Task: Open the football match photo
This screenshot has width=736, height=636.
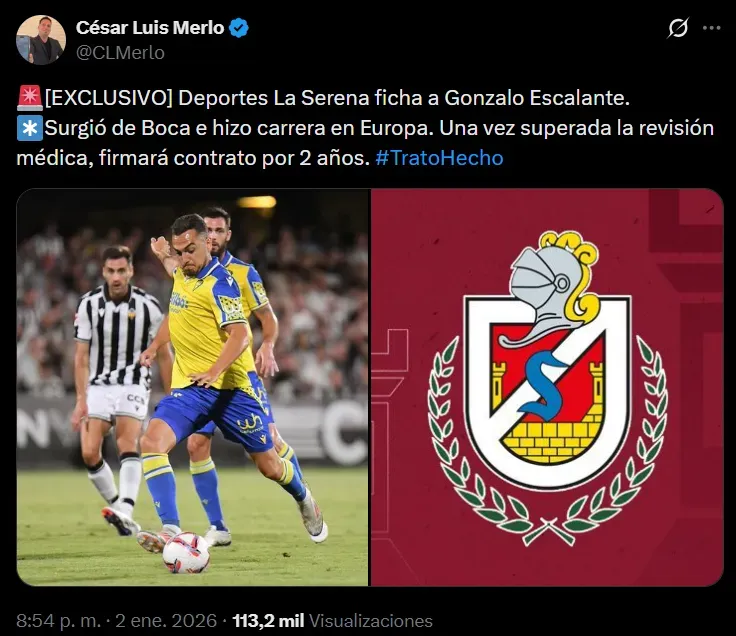Action: [192, 387]
